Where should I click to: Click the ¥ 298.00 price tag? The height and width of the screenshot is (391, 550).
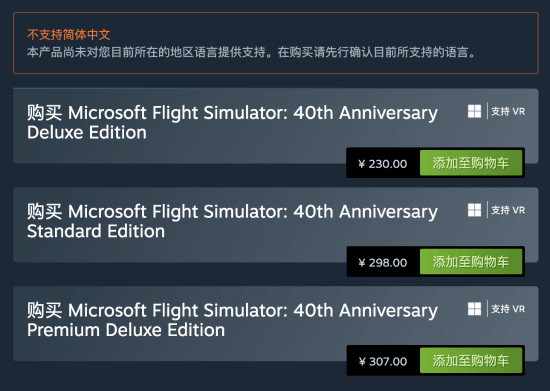[383, 263]
